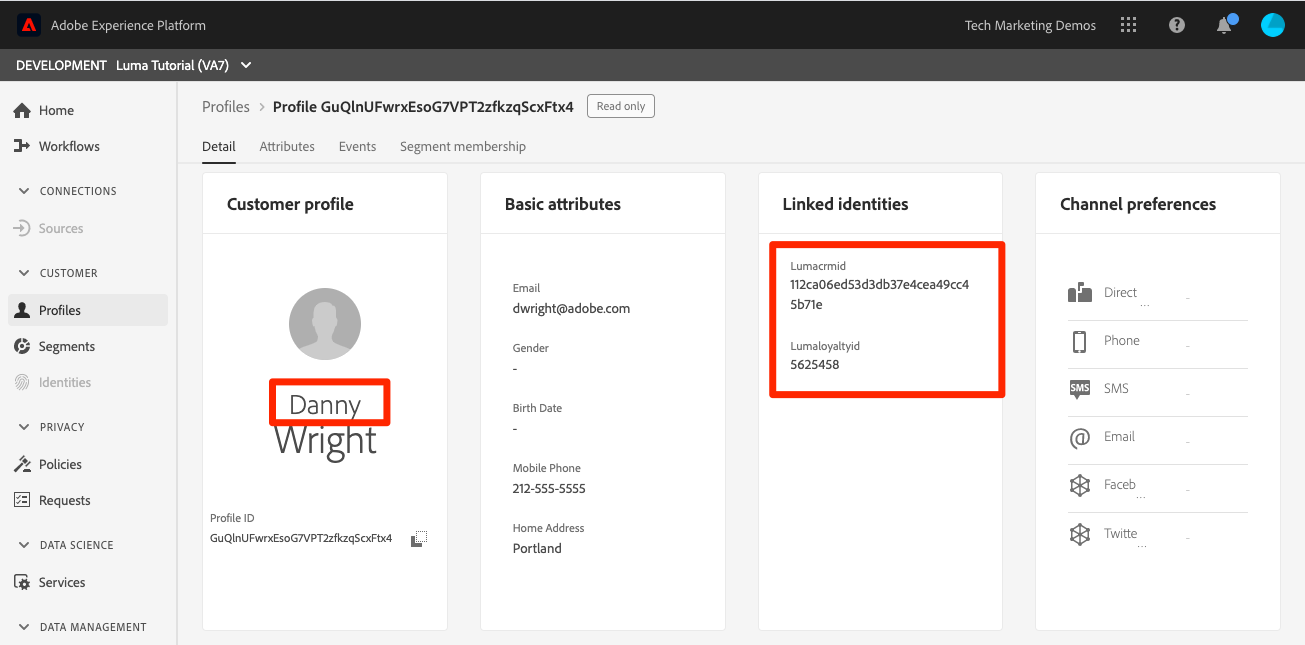This screenshot has height=645, width=1305.
Task: Click the Home Address value Portland
Action: click(x=537, y=548)
